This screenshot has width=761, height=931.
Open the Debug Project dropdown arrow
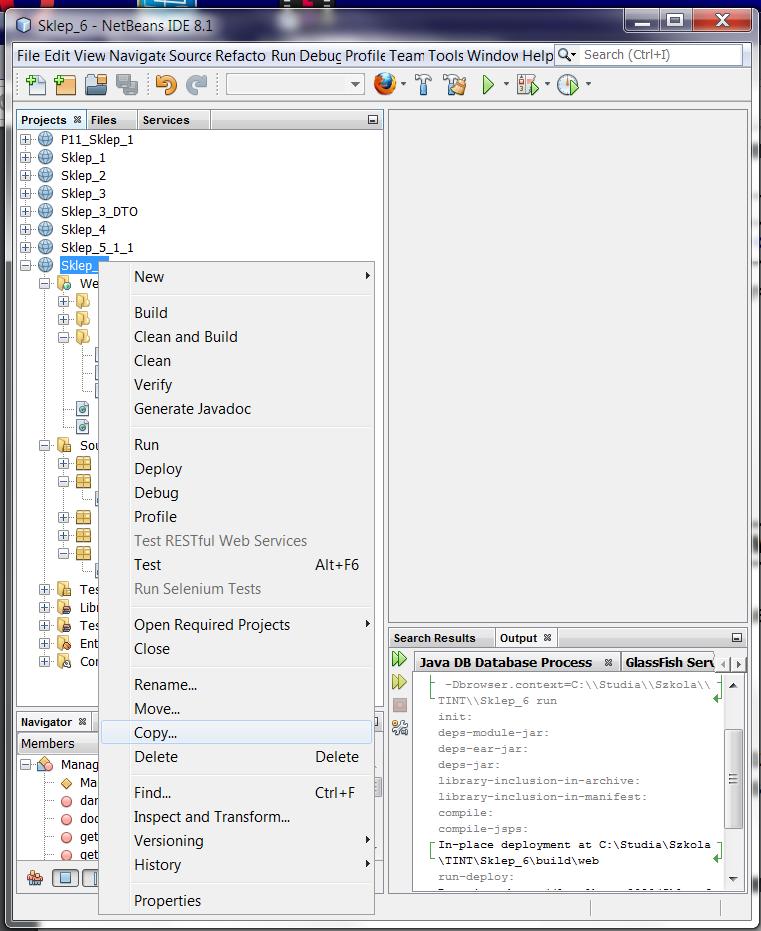(x=547, y=84)
